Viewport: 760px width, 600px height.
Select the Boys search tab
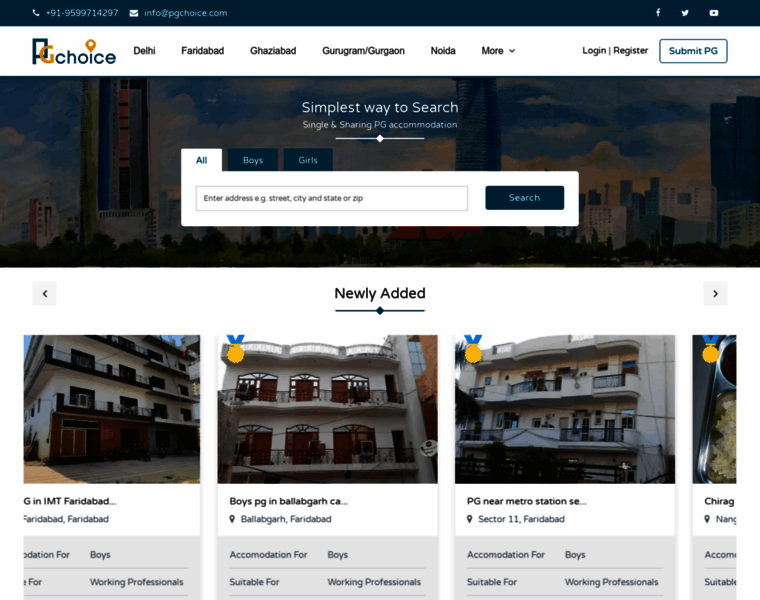click(x=253, y=160)
